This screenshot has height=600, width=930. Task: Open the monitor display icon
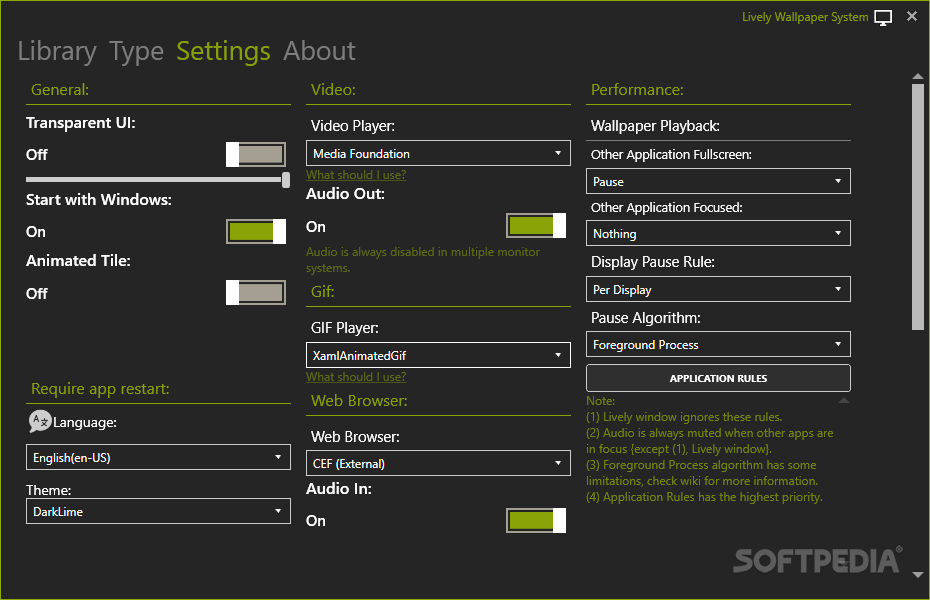(x=883, y=18)
